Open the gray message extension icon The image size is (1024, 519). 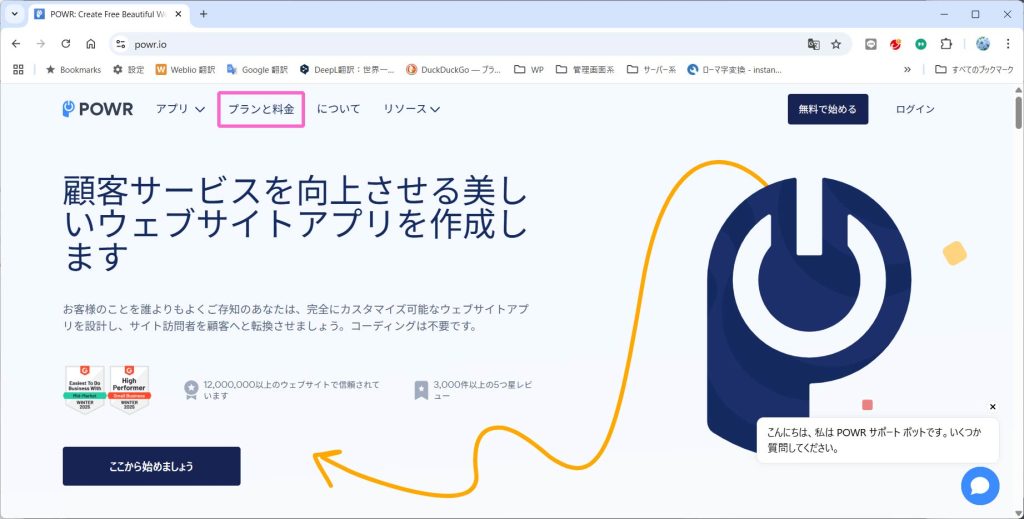pyautogui.click(x=871, y=44)
